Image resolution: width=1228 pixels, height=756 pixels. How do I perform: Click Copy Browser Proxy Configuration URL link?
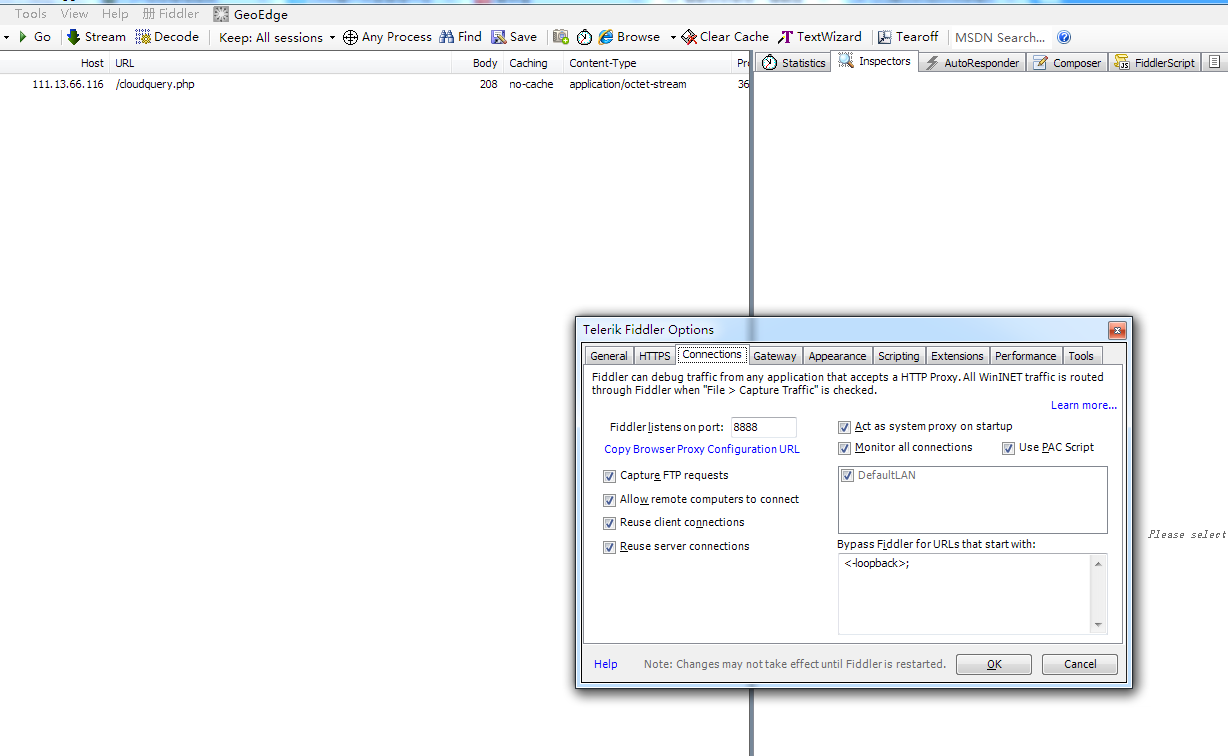coord(702,449)
